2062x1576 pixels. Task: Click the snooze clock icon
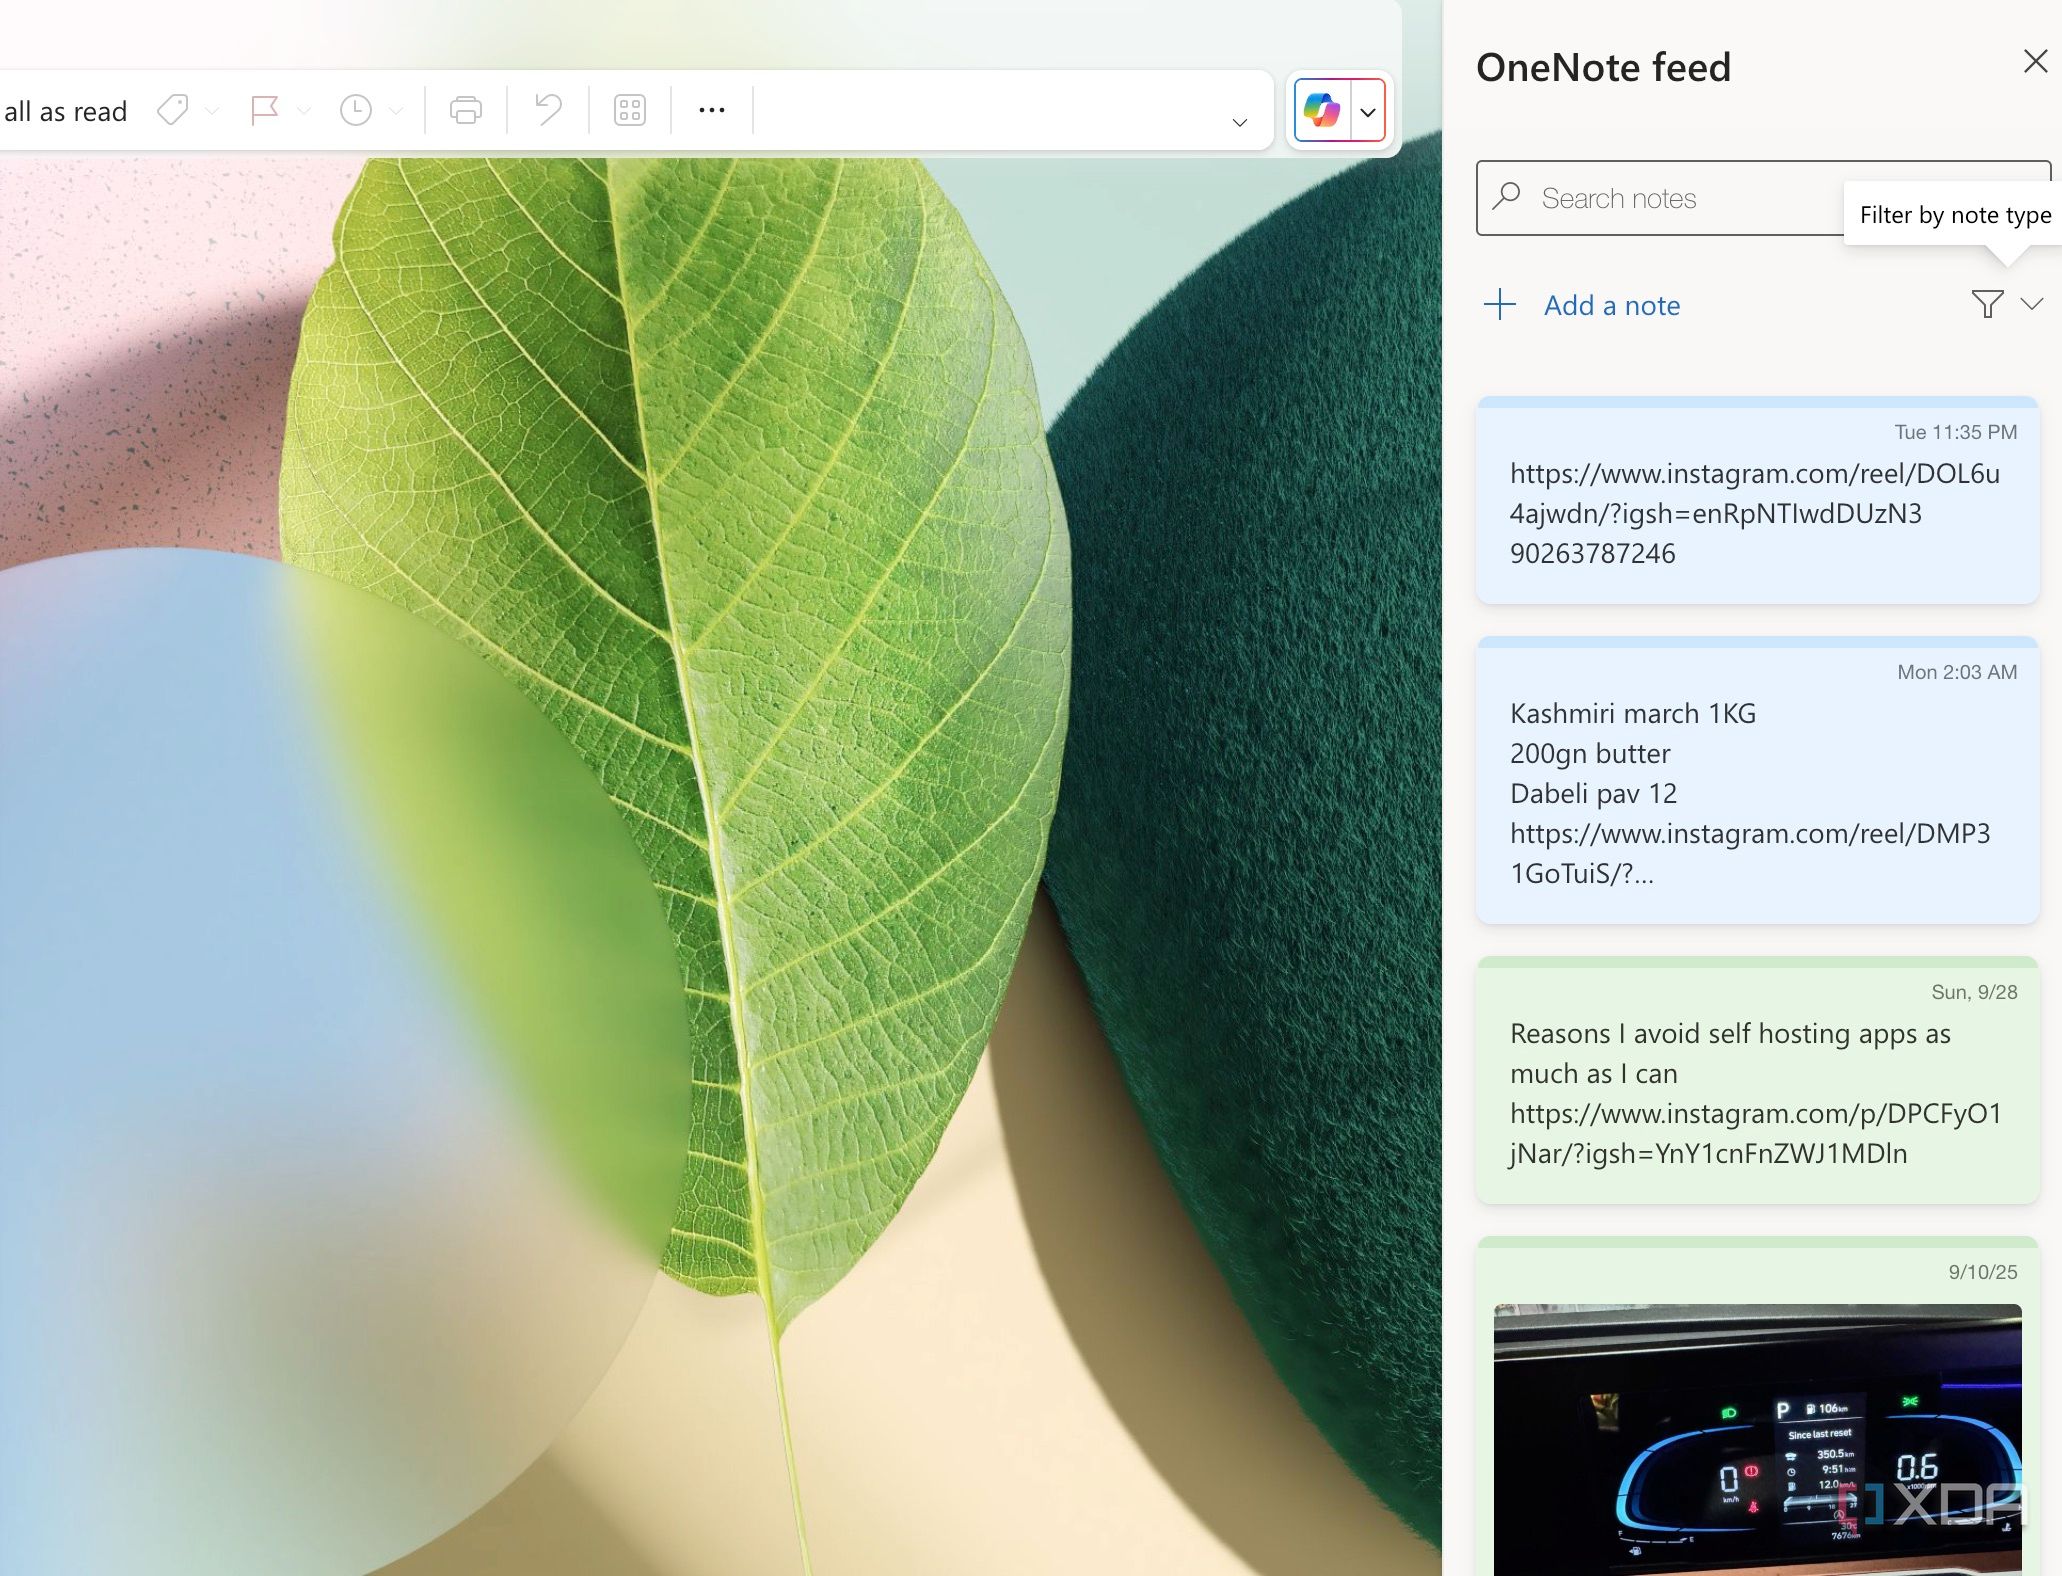(355, 110)
